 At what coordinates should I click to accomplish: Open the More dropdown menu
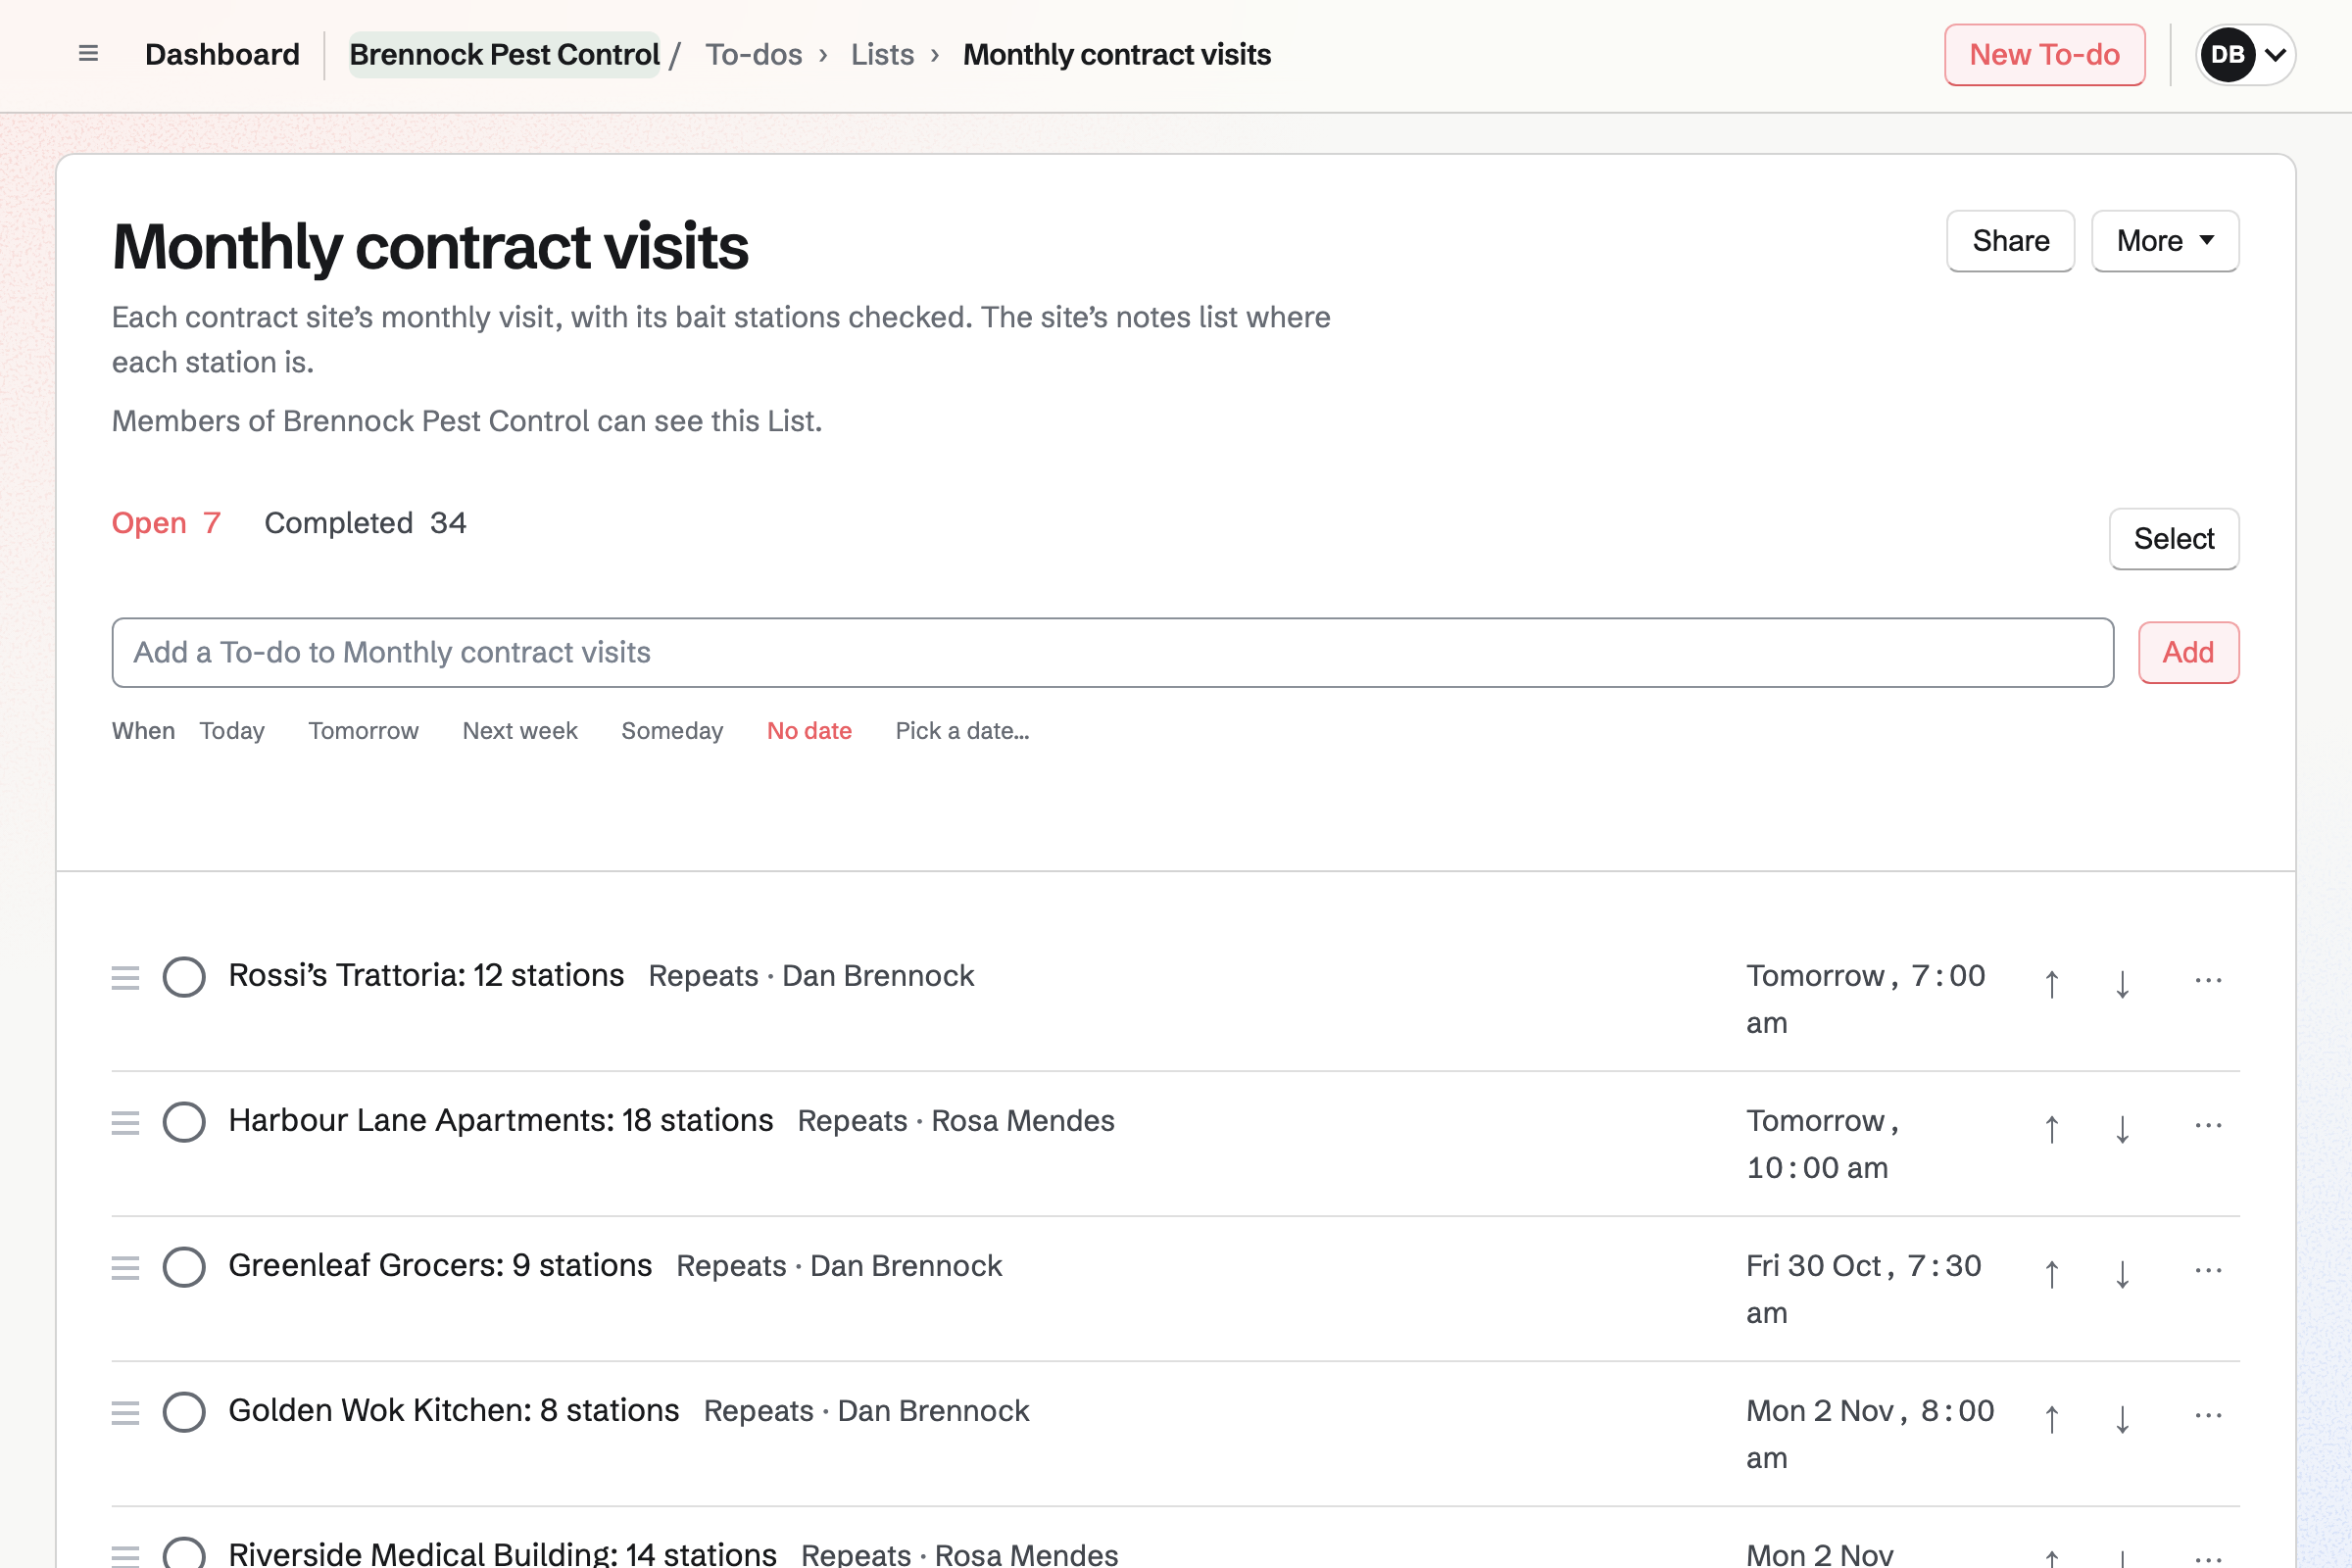point(2165,241)
